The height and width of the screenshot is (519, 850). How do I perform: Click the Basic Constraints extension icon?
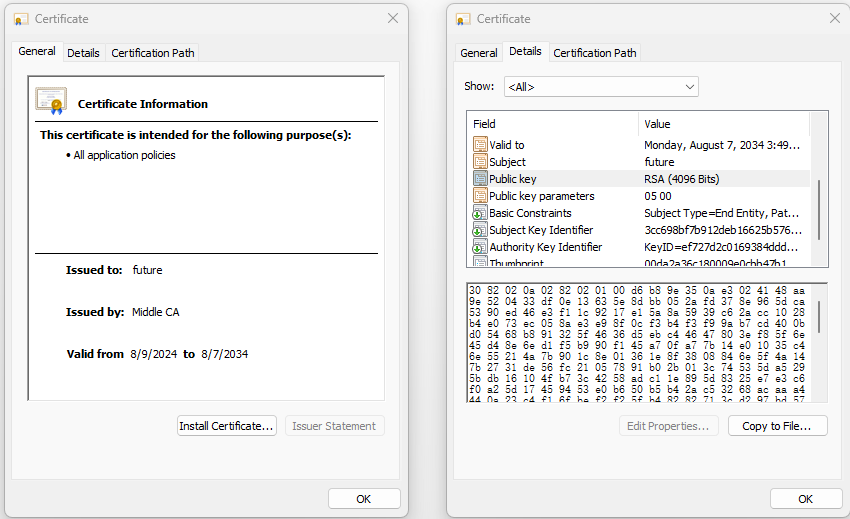480,213
